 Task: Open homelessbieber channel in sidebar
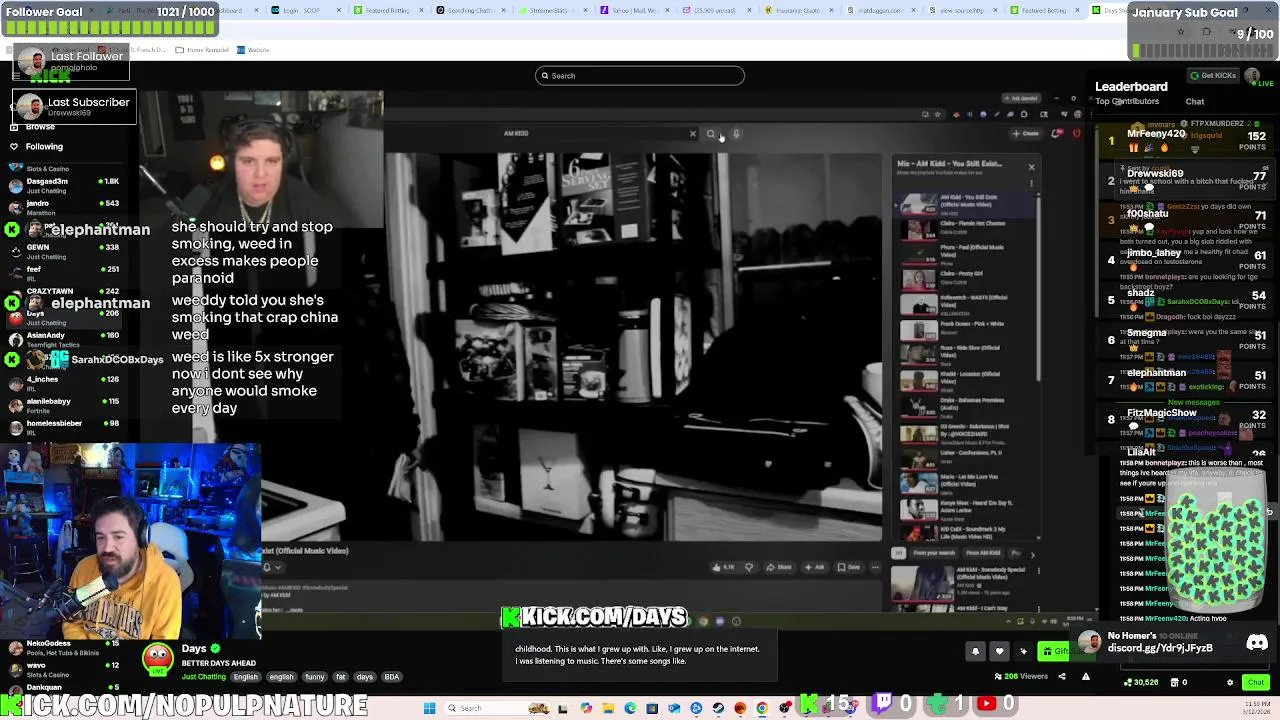(x=62, y=427)
